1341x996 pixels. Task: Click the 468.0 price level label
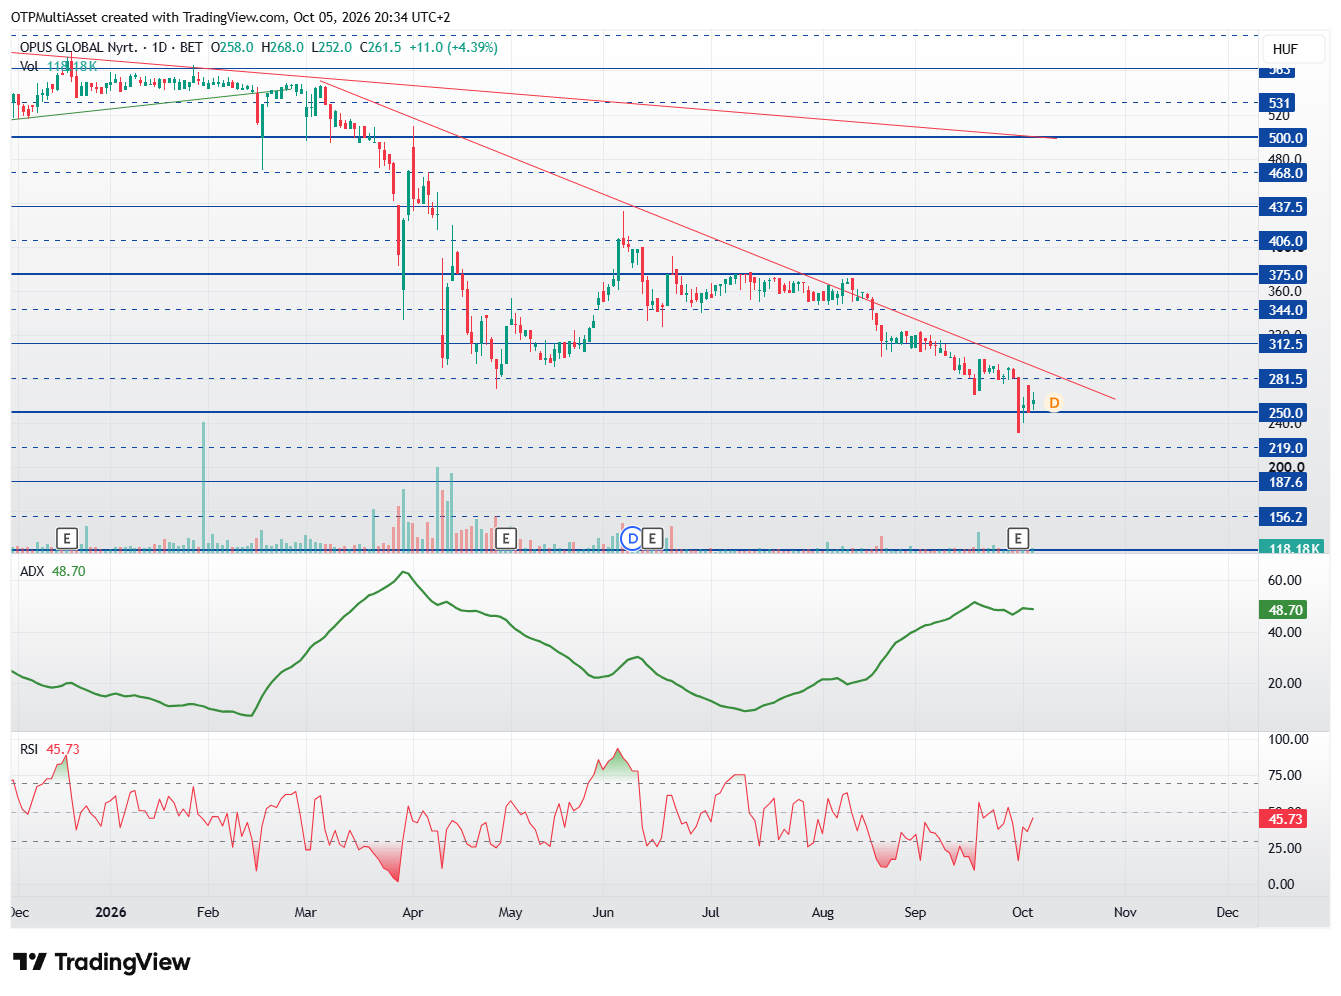(1285, 173)
